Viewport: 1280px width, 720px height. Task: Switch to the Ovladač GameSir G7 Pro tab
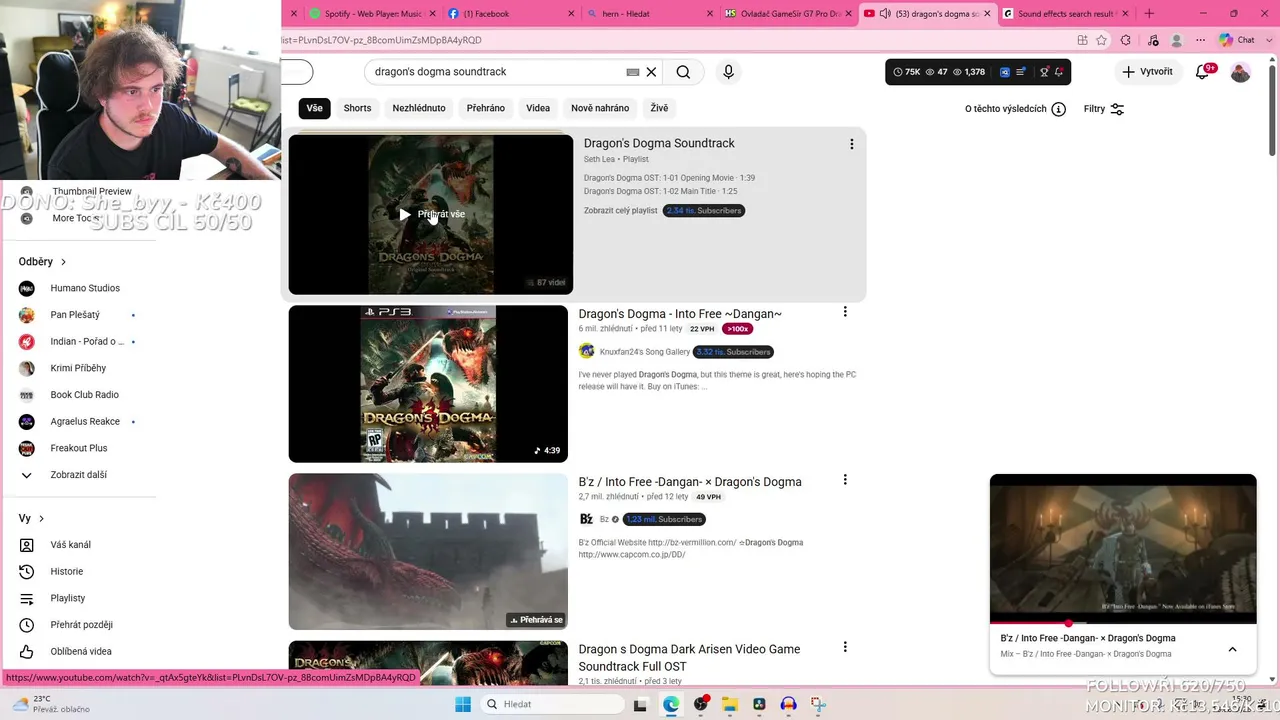pyautogui.click(x=787, y=13)
